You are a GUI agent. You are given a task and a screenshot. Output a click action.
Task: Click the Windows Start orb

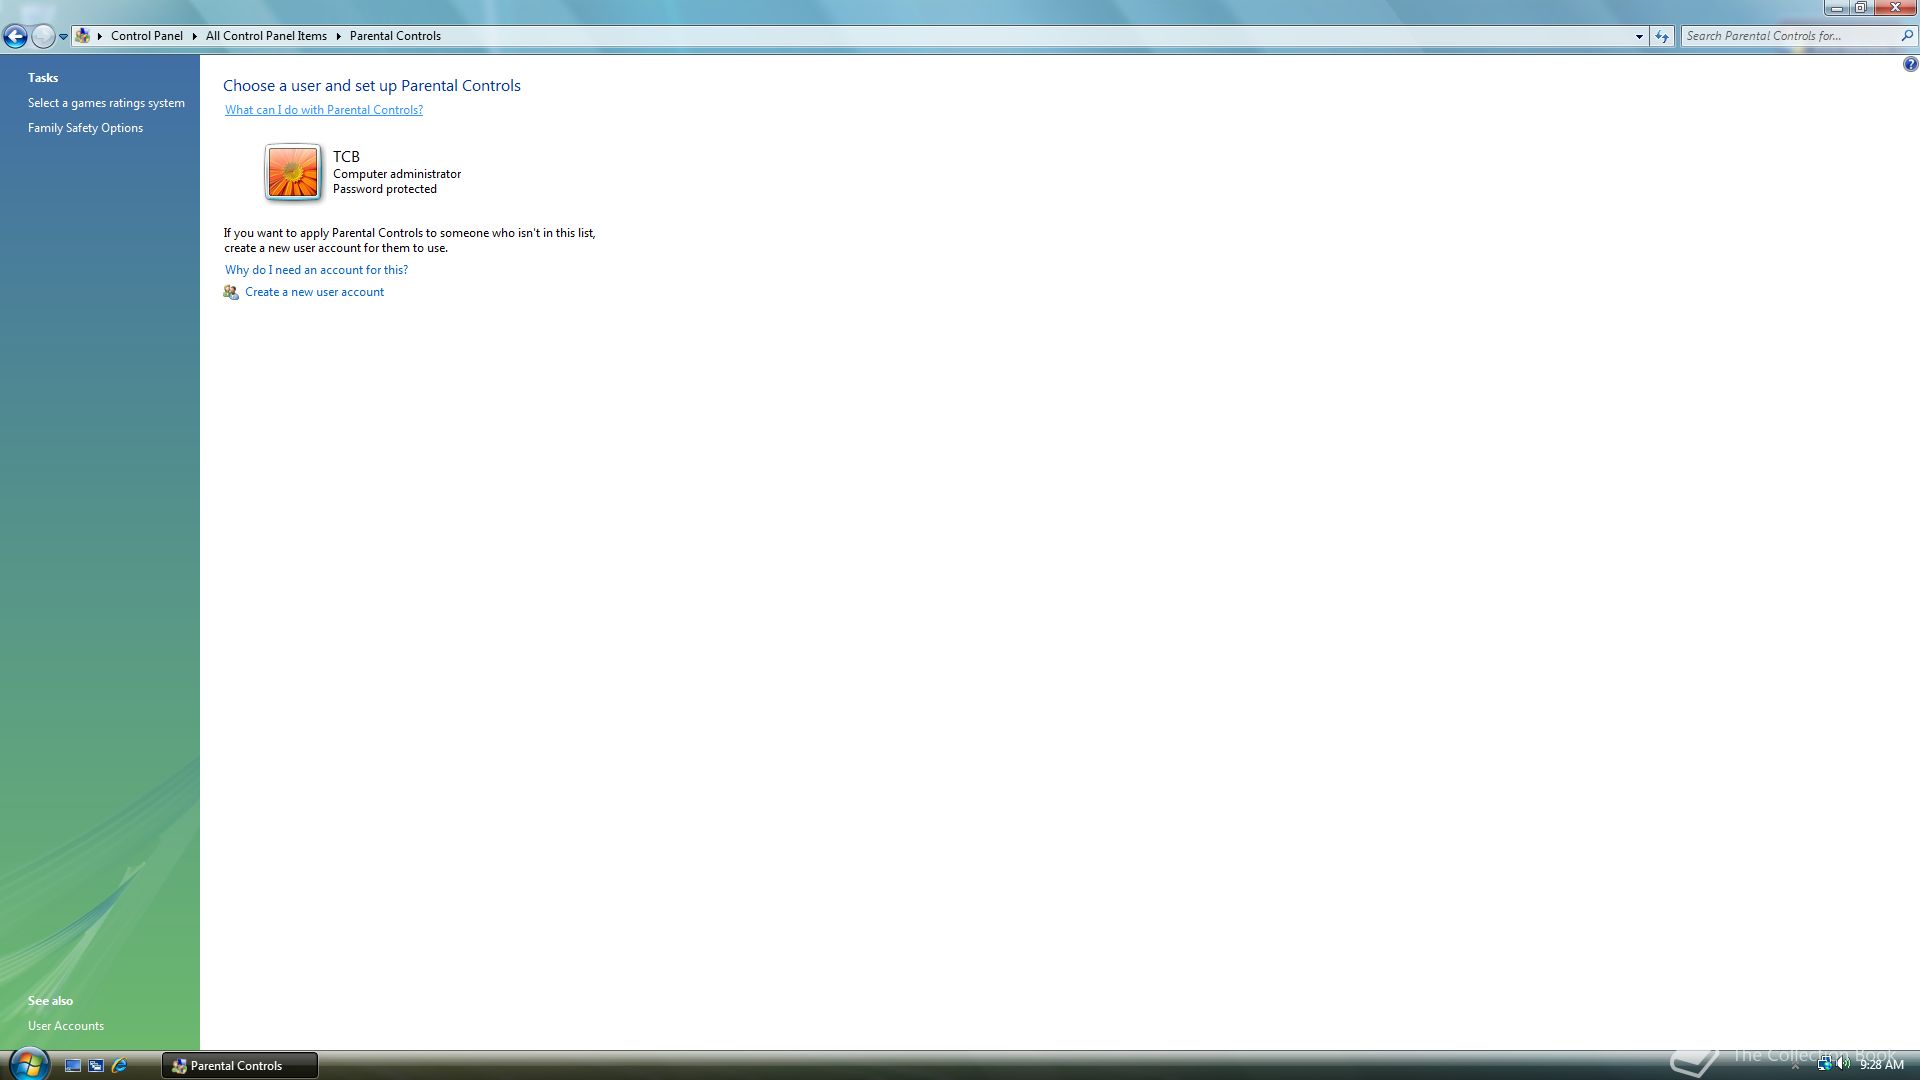(x=28, y=1064)
